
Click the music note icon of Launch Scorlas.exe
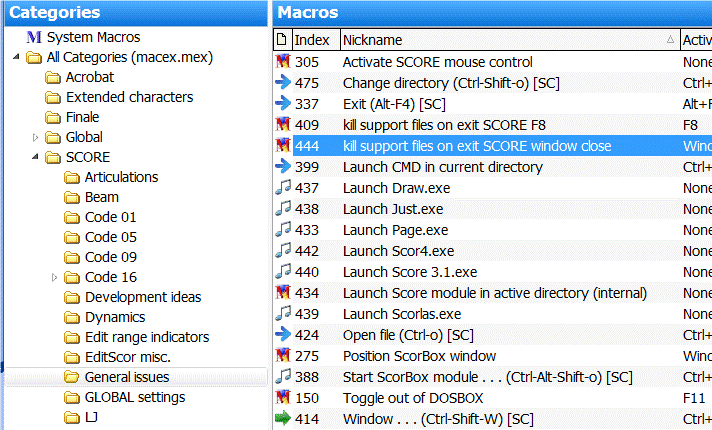pyautogui.click(x=283, y=313)
